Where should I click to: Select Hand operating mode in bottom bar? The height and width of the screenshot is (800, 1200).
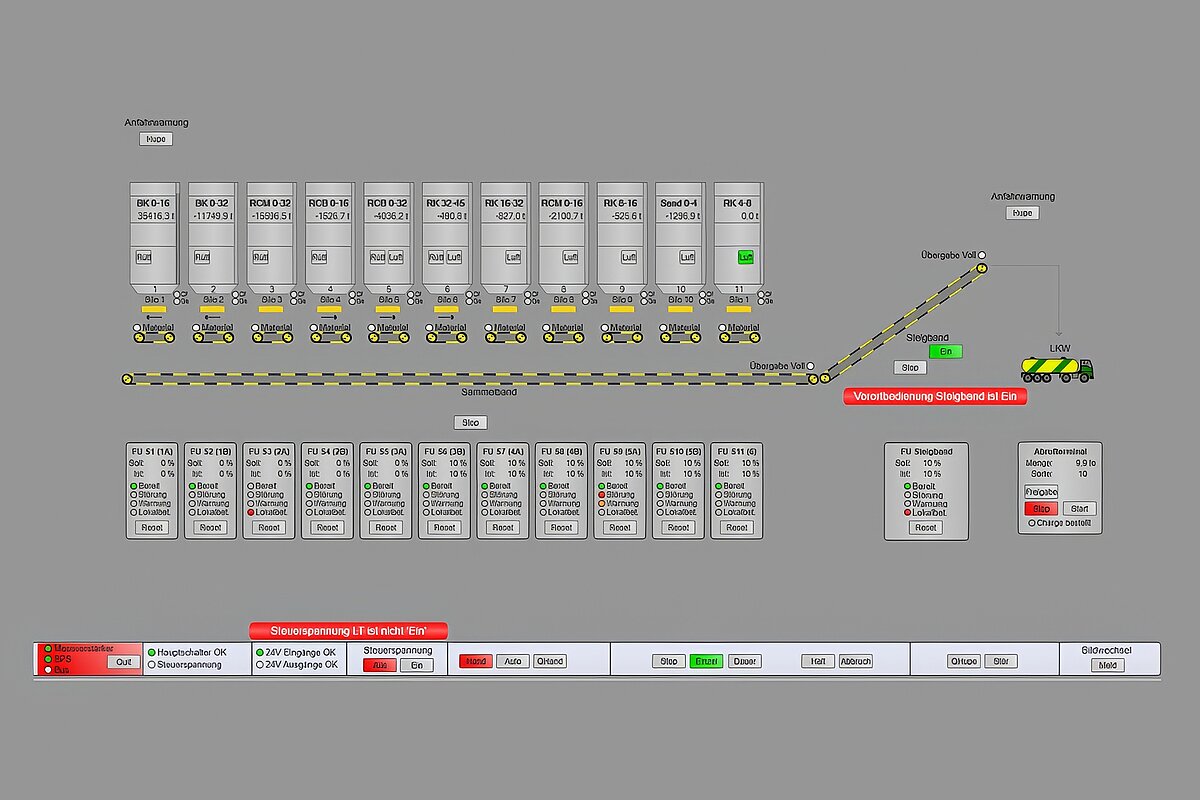click(x=476, y=661)
